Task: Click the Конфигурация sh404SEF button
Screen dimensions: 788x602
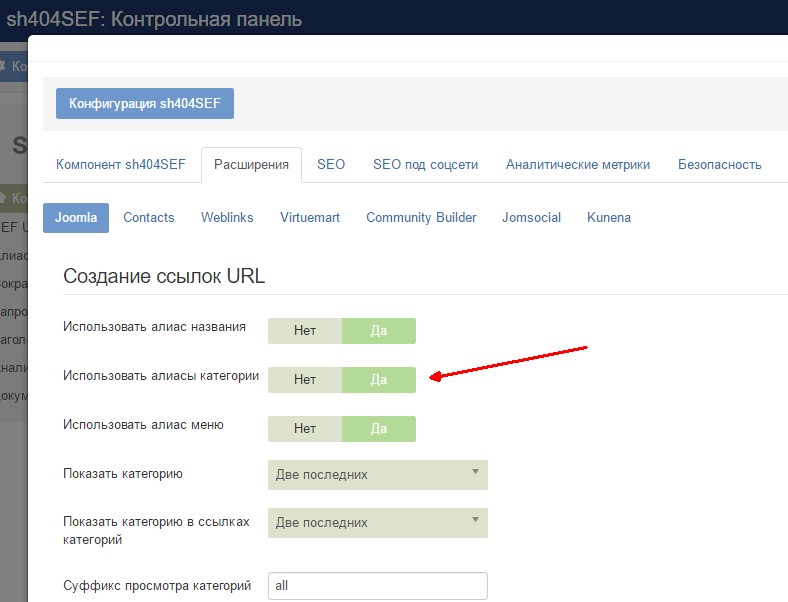Action: click(145, 103)
